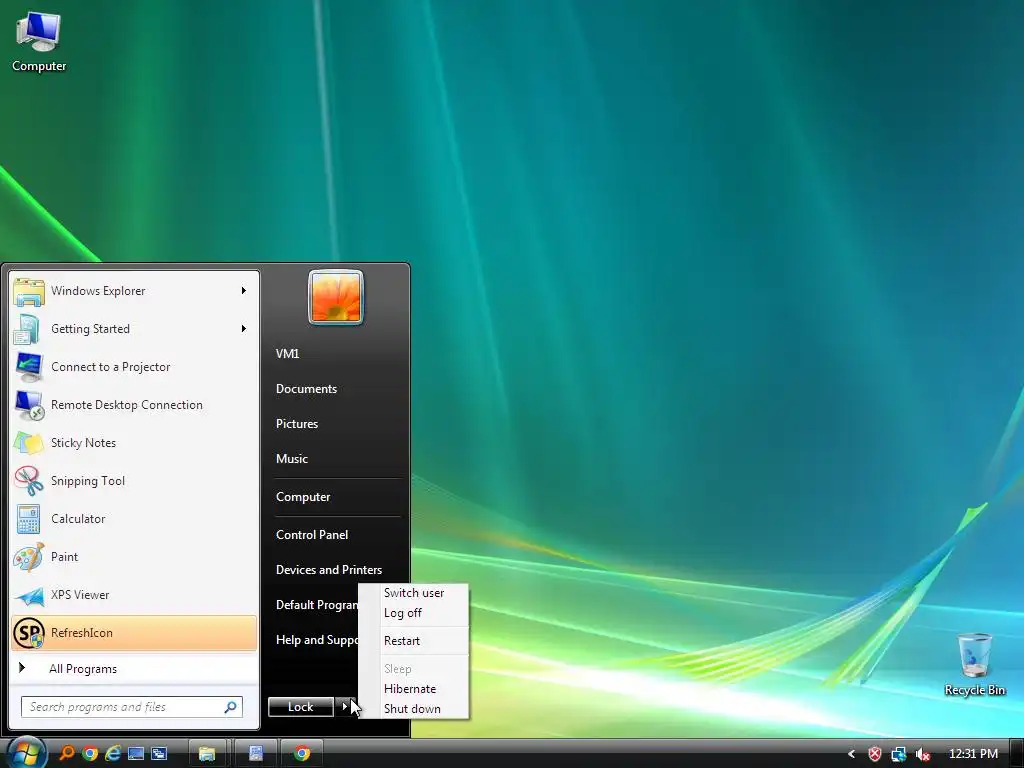This screenshot has height=768, width=1024.
Task: Open Windows Explorer from the Start menu
Action: (134, 291)
